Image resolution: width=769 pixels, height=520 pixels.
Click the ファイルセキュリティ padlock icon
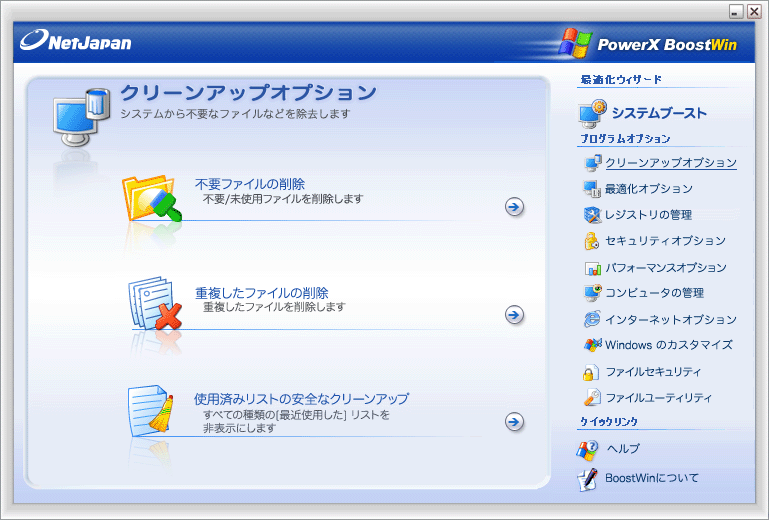pos(591,372)
